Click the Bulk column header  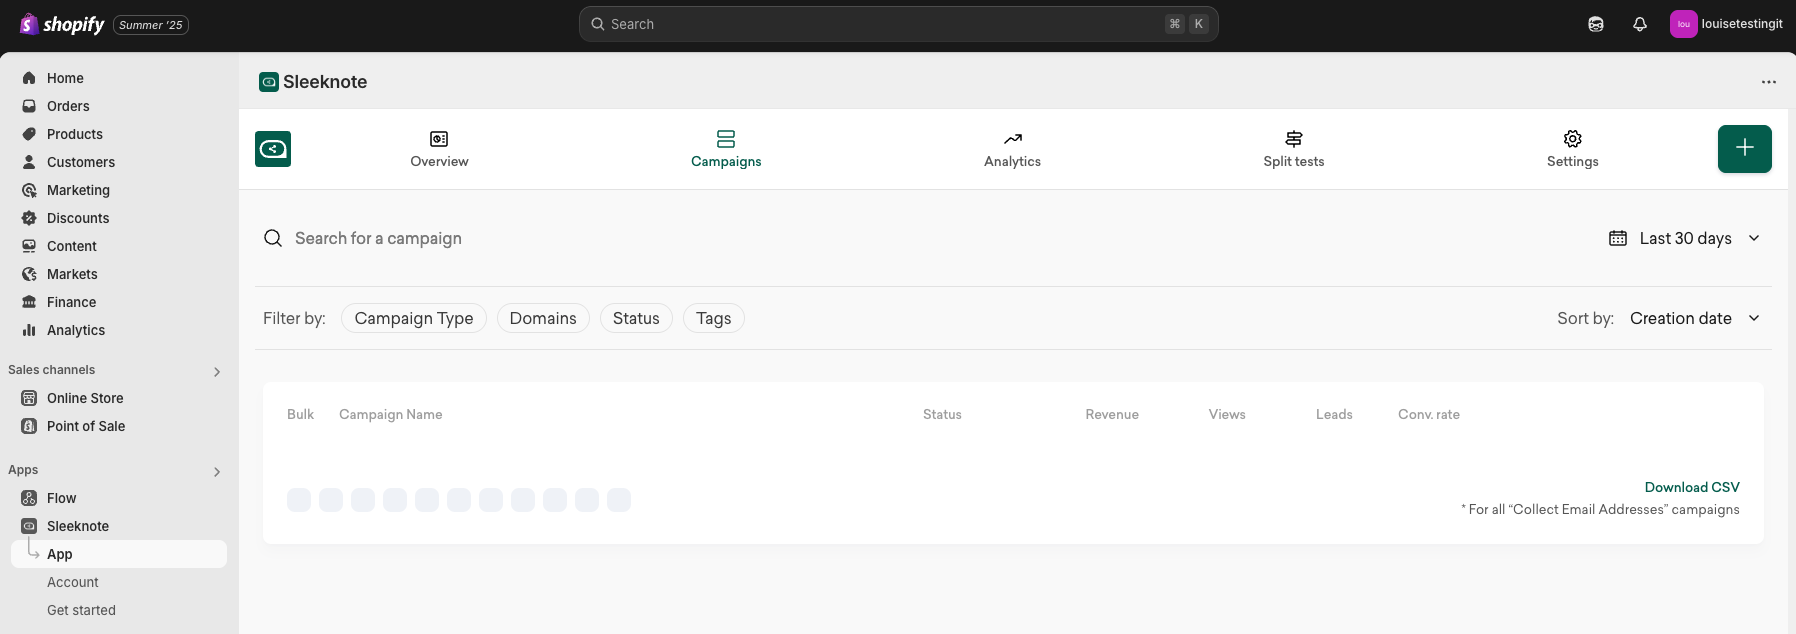pos(300,414)
